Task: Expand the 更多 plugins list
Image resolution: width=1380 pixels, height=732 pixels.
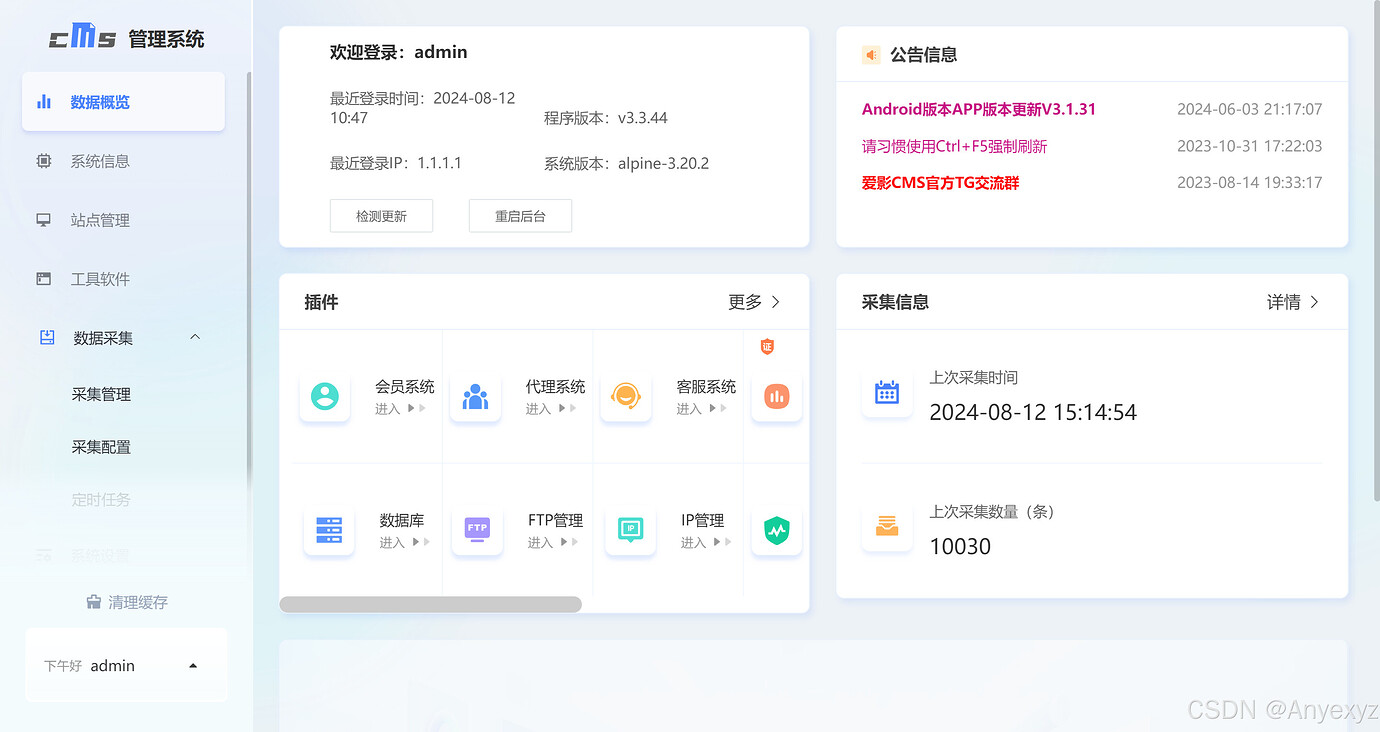Action: click(754, 301)
